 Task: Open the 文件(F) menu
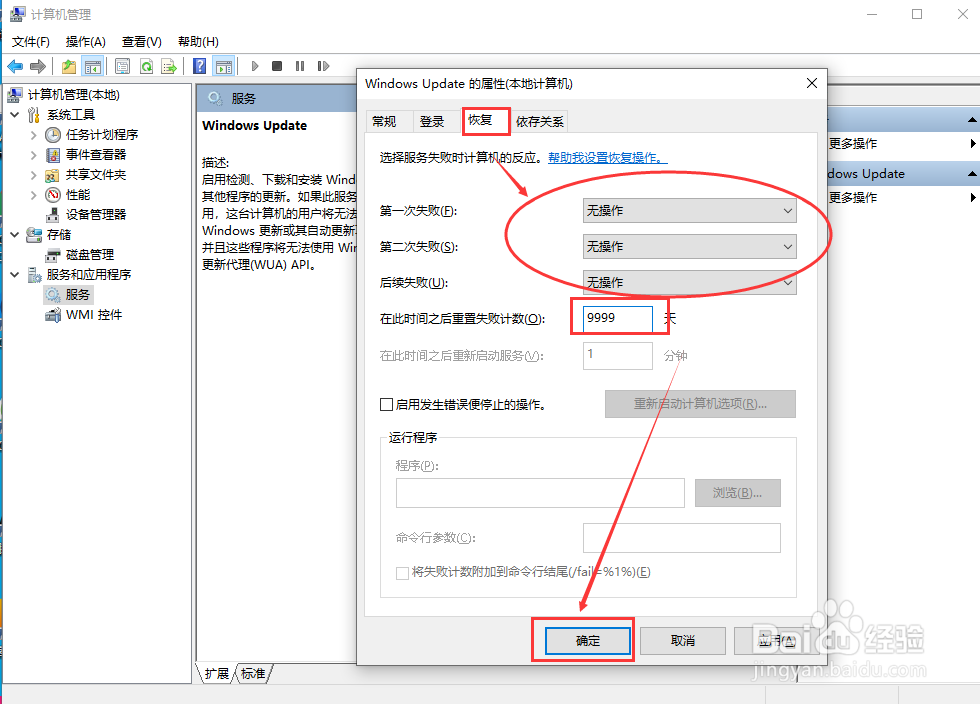pyautogui.click(x=31, y=42)
